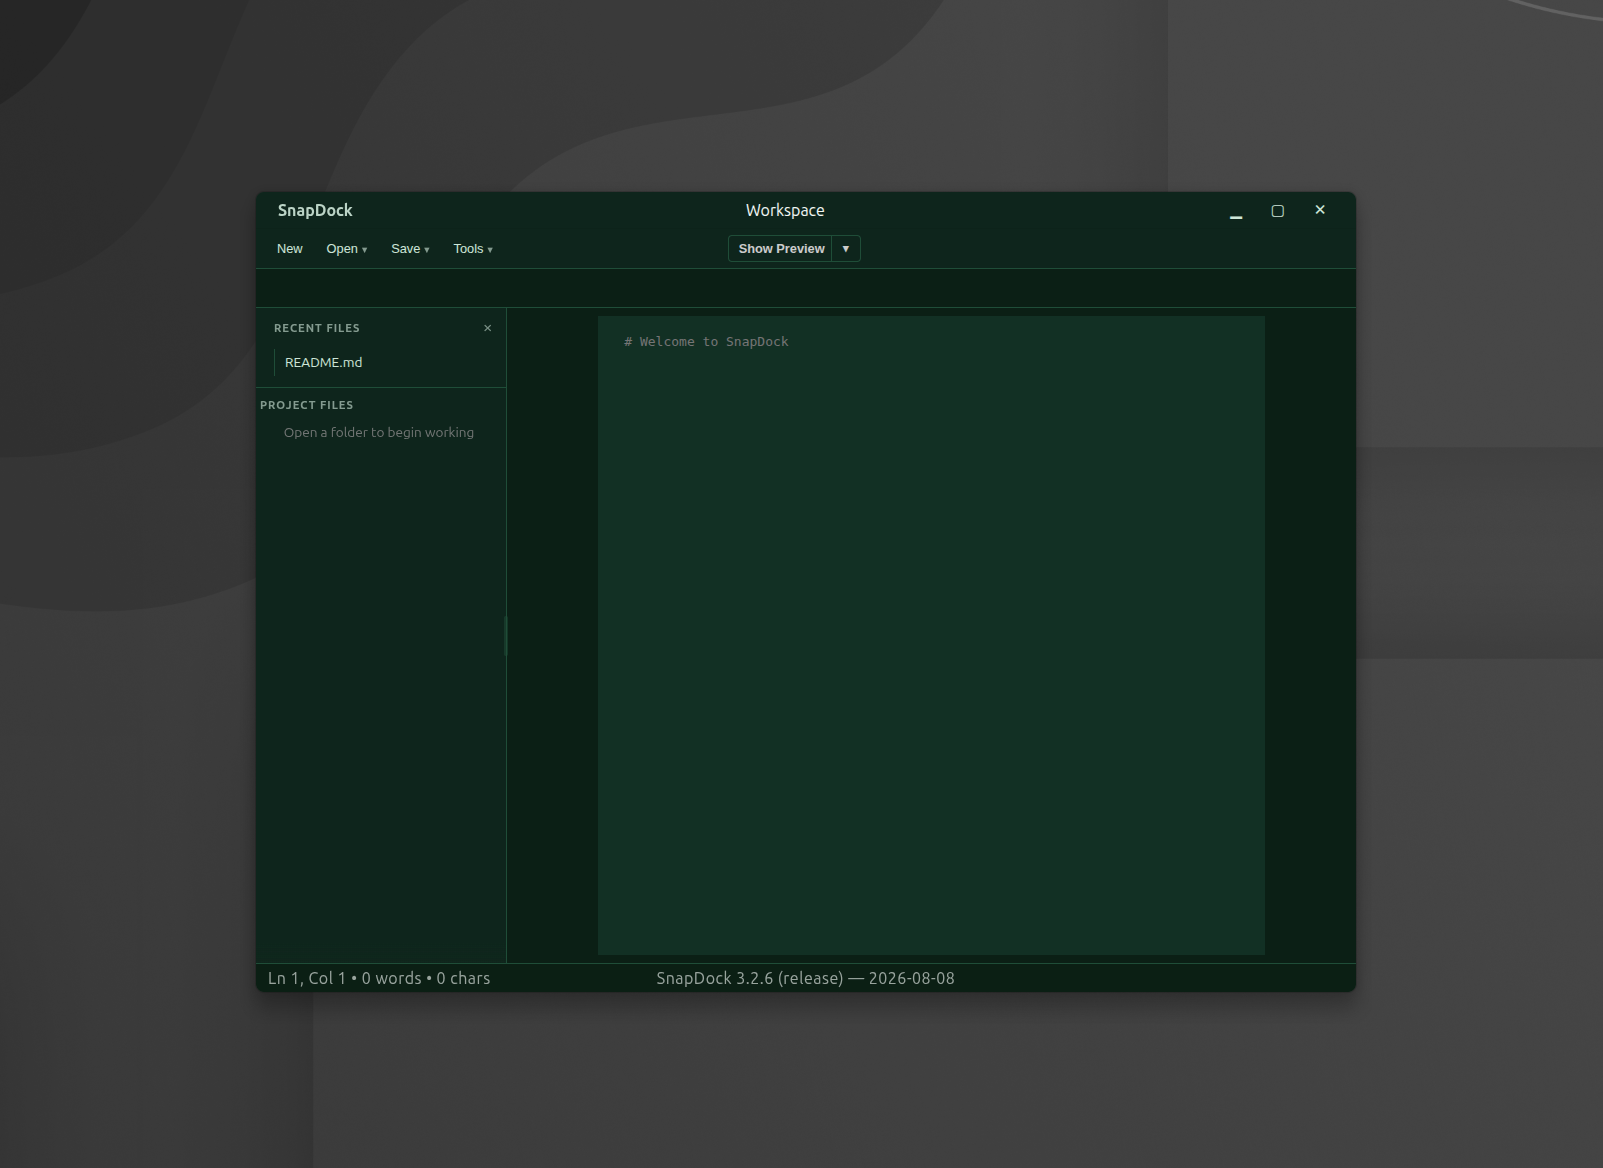Click the PROJECT FILES section header
Viewport: 1603px width, 1168px height.
coord(307,405)
